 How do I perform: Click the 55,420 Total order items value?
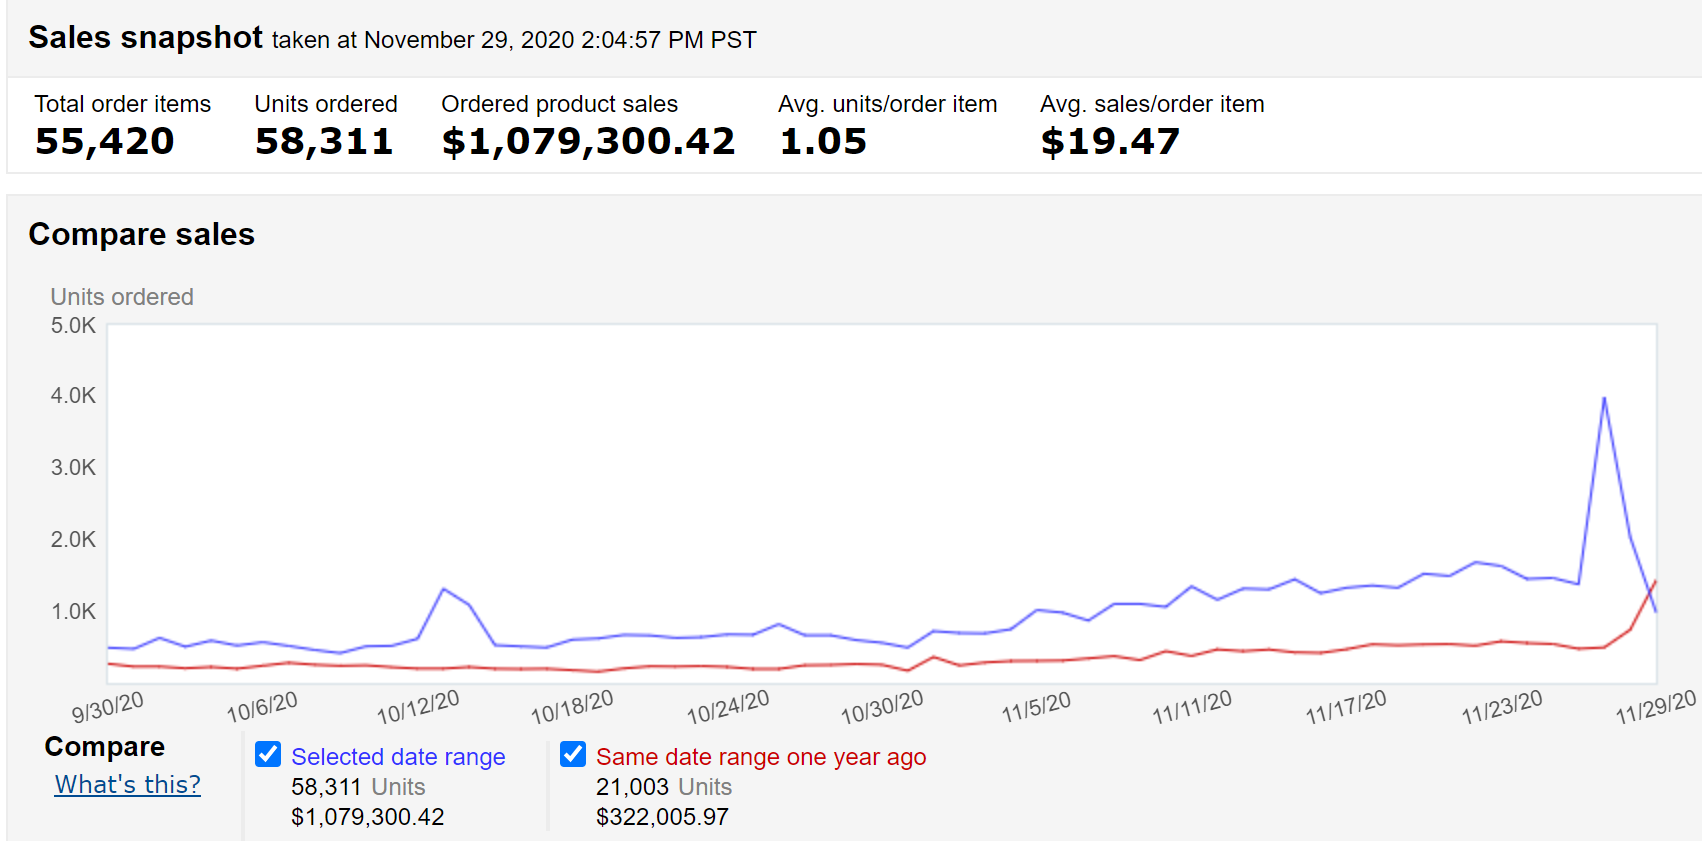105,141
